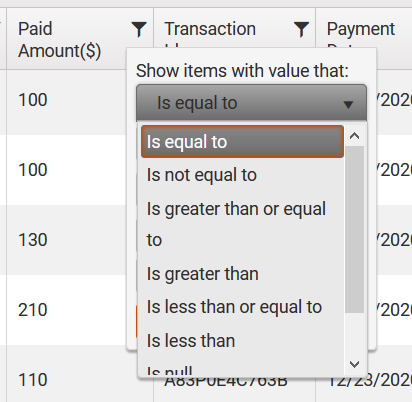Sort by Paid Amount($) column header
The image size is (412, 402).
(x=59, y=40)
